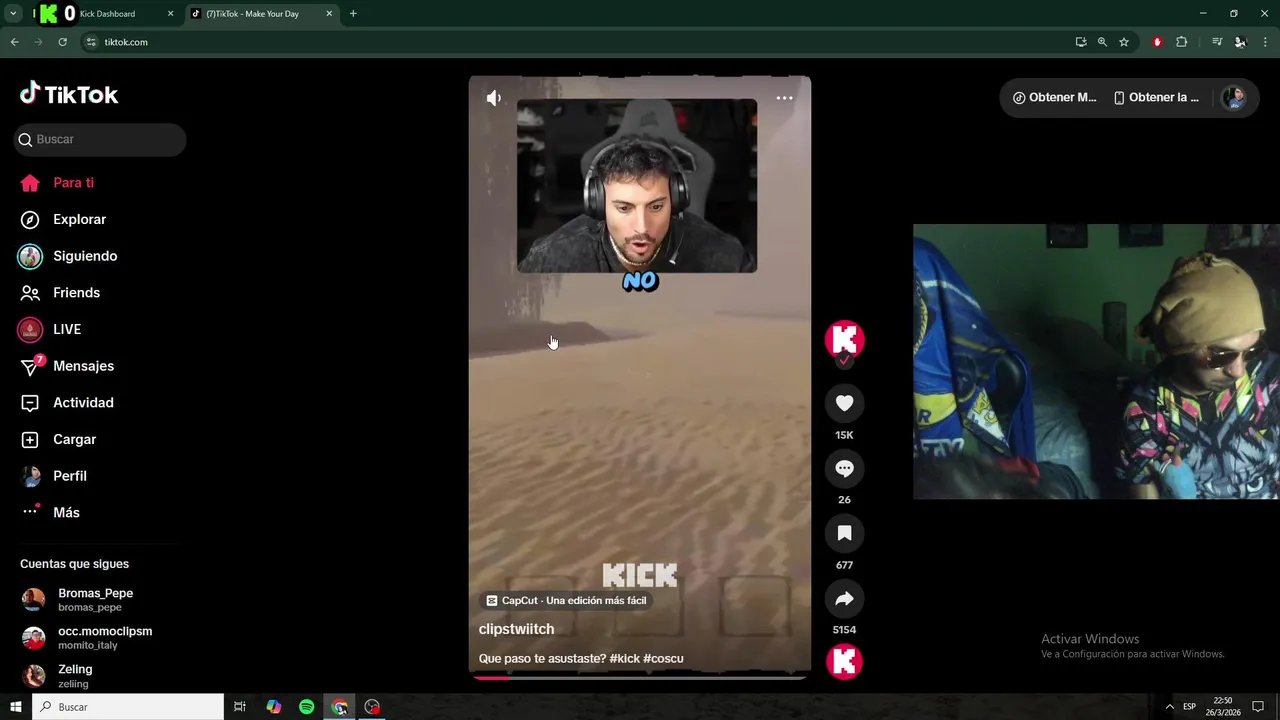Open the spinning sound disc below share
This screenshot has height=720, width=1280.
(x=844, y=662)
